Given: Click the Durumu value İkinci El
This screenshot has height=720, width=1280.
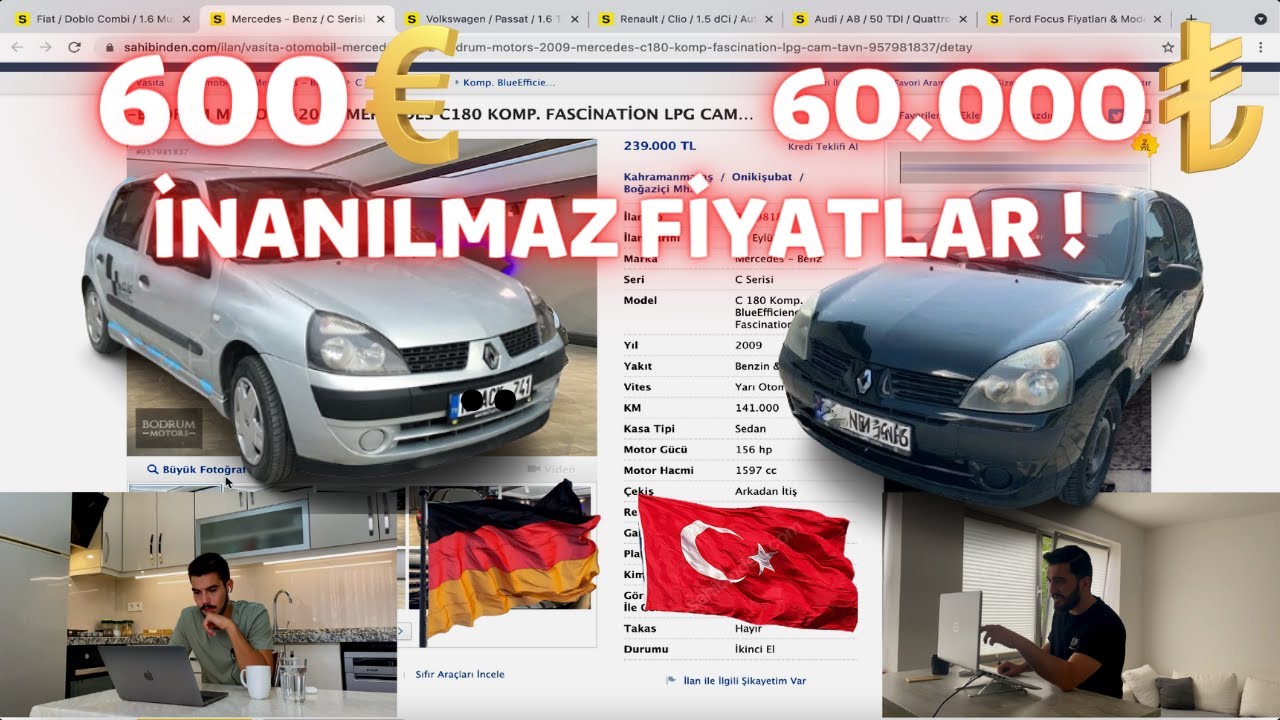Looking at the screenshot, I should click(x=755, y=650).
